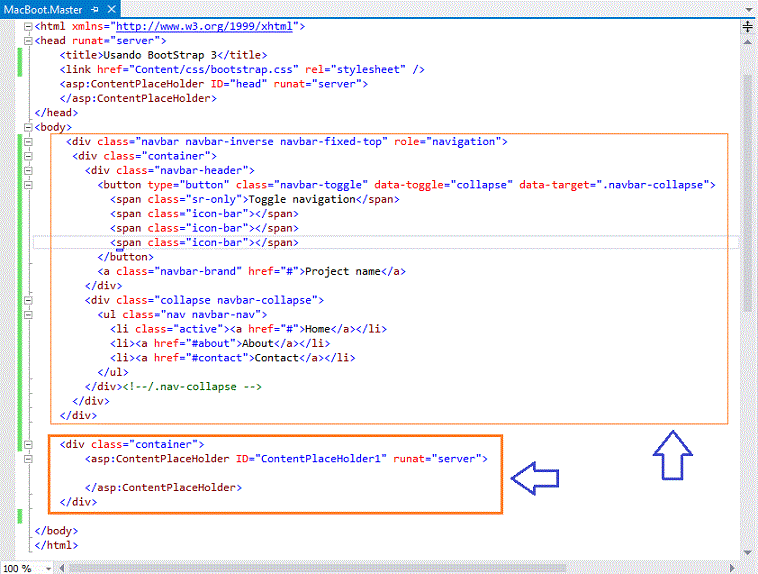
Task: Click the editor split window handle
Action: (x=747, y=26)
